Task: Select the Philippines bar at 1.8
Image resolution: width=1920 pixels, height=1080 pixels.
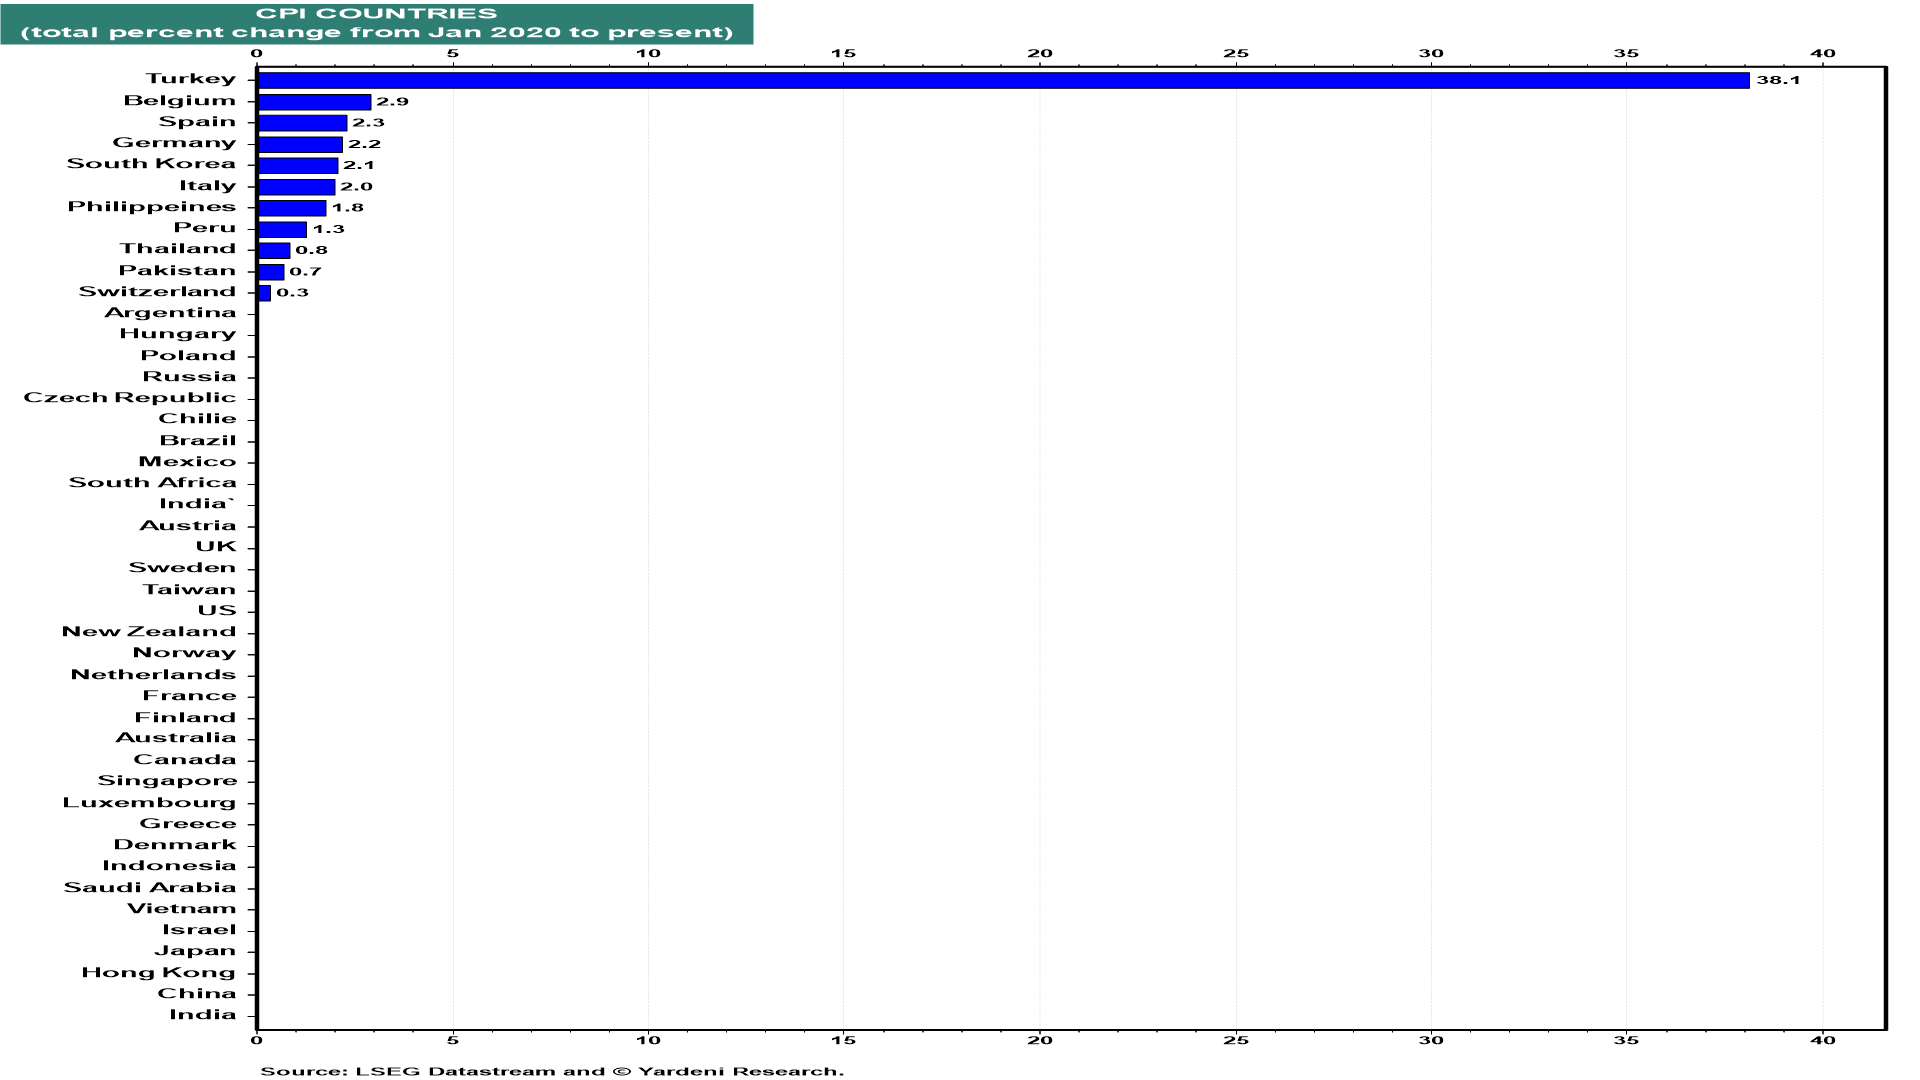Action: coord(292,208)
